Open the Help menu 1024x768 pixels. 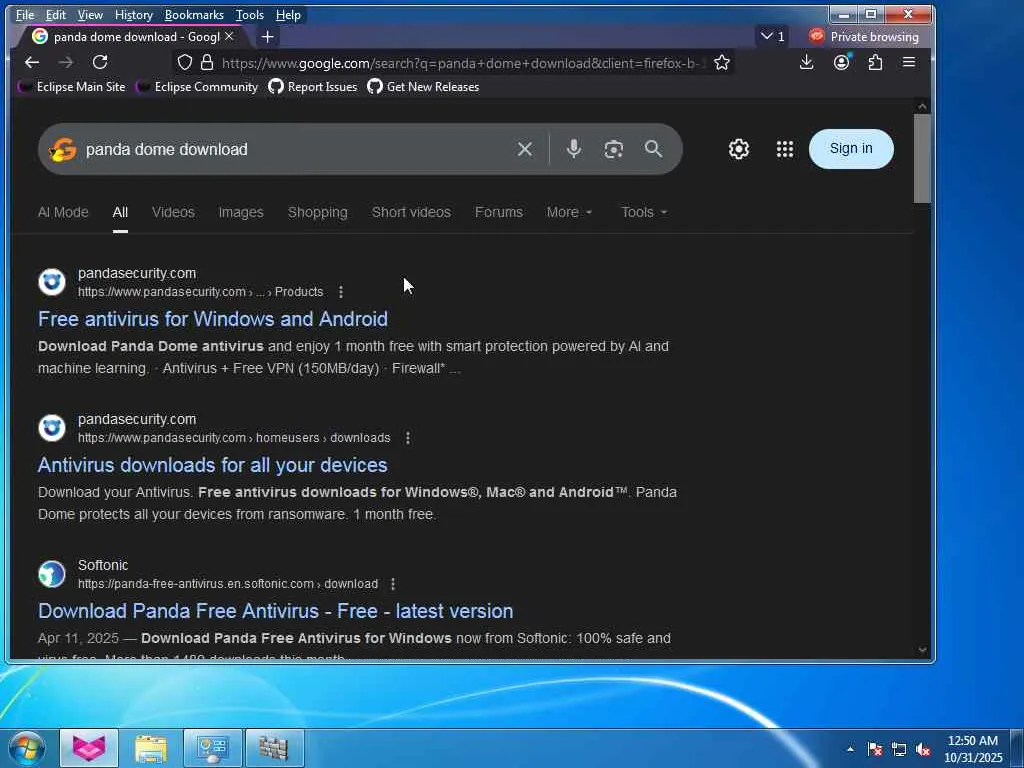(x=288, y=14)
